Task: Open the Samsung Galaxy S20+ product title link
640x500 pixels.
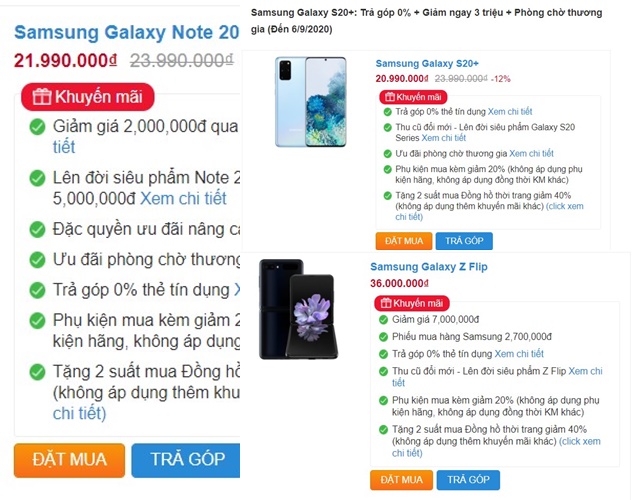Action: tap(427, 64)
